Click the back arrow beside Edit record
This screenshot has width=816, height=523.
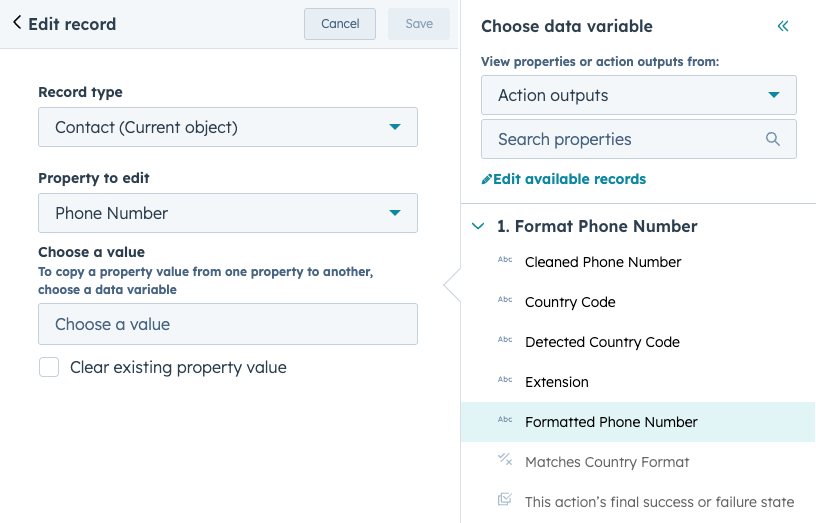point(17,23)
